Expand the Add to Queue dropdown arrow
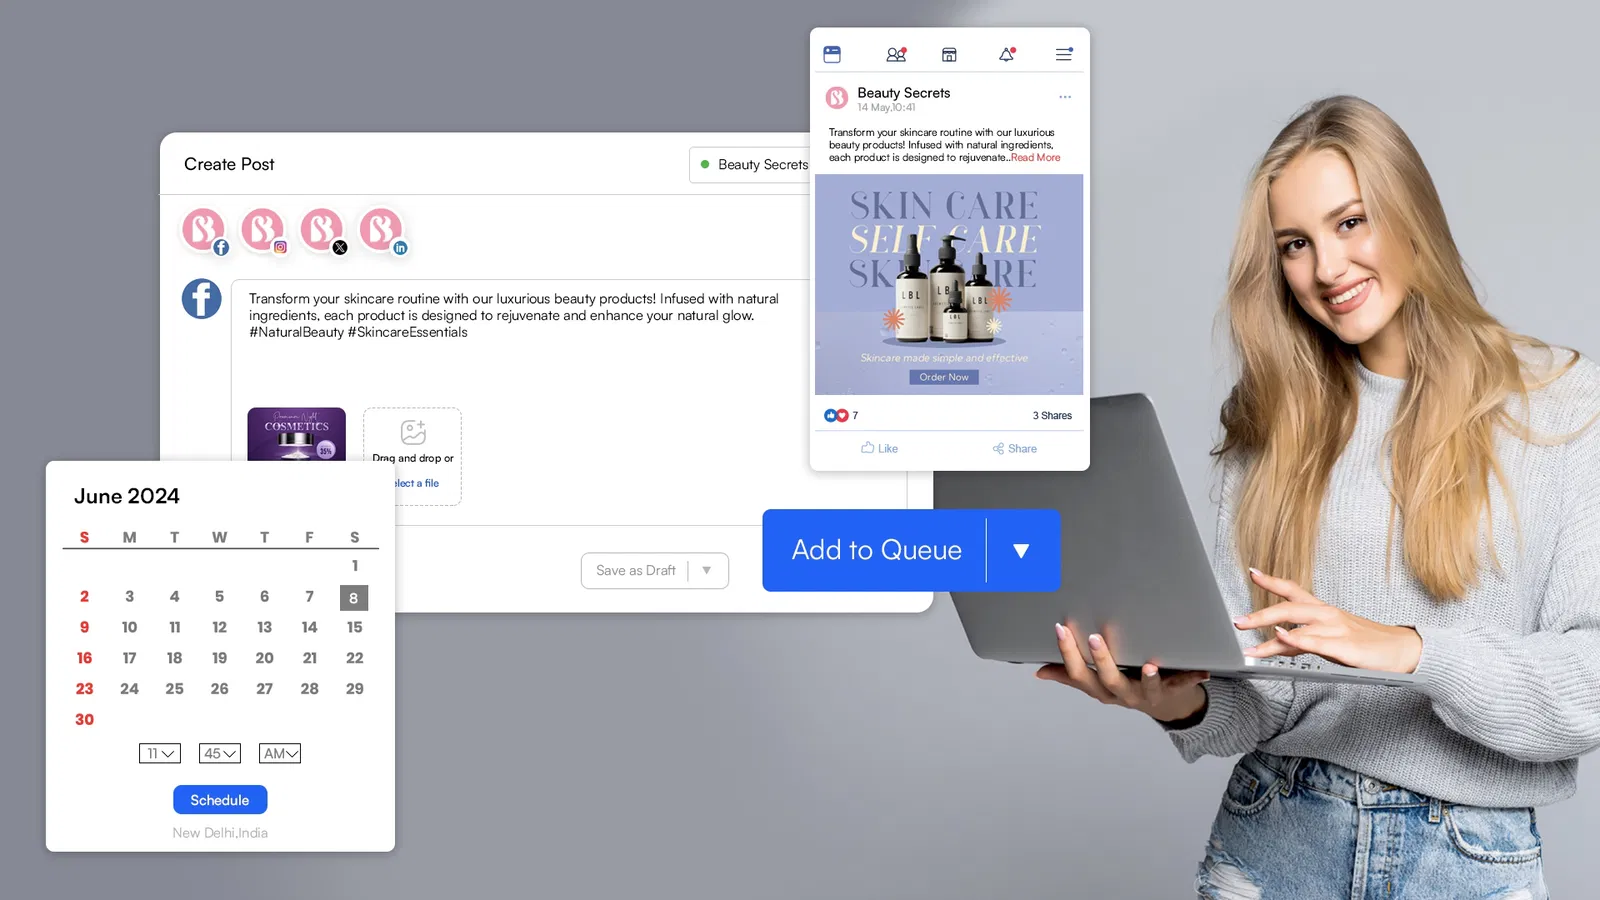The width and height of the screenshot is (1600, 900). [1021, 551]
